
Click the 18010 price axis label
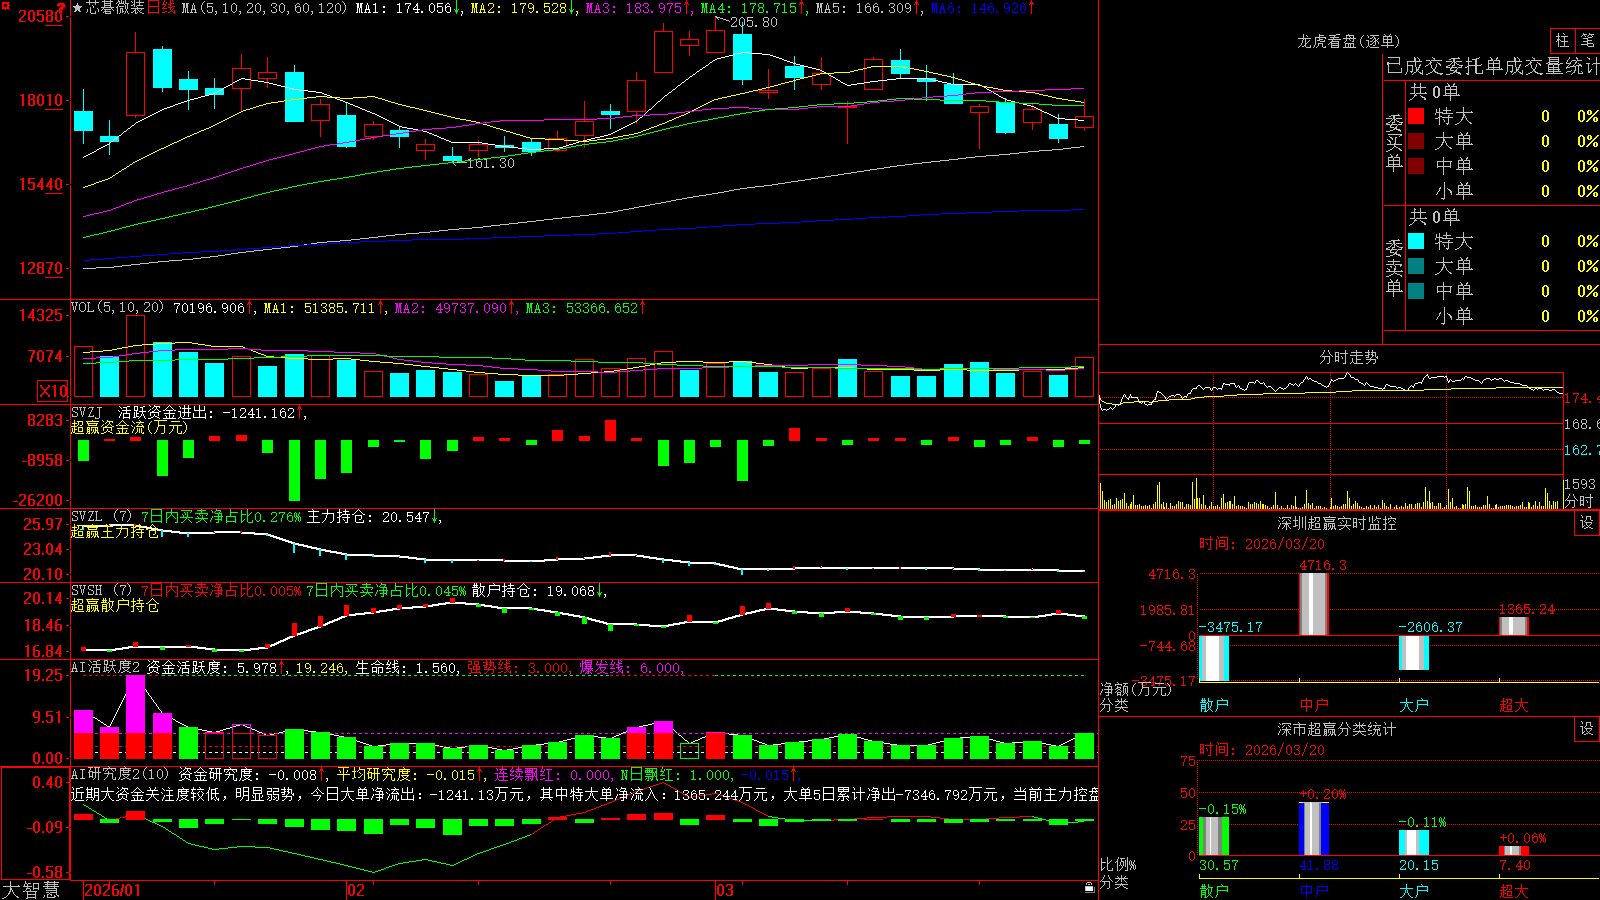[x=40, y=100]
